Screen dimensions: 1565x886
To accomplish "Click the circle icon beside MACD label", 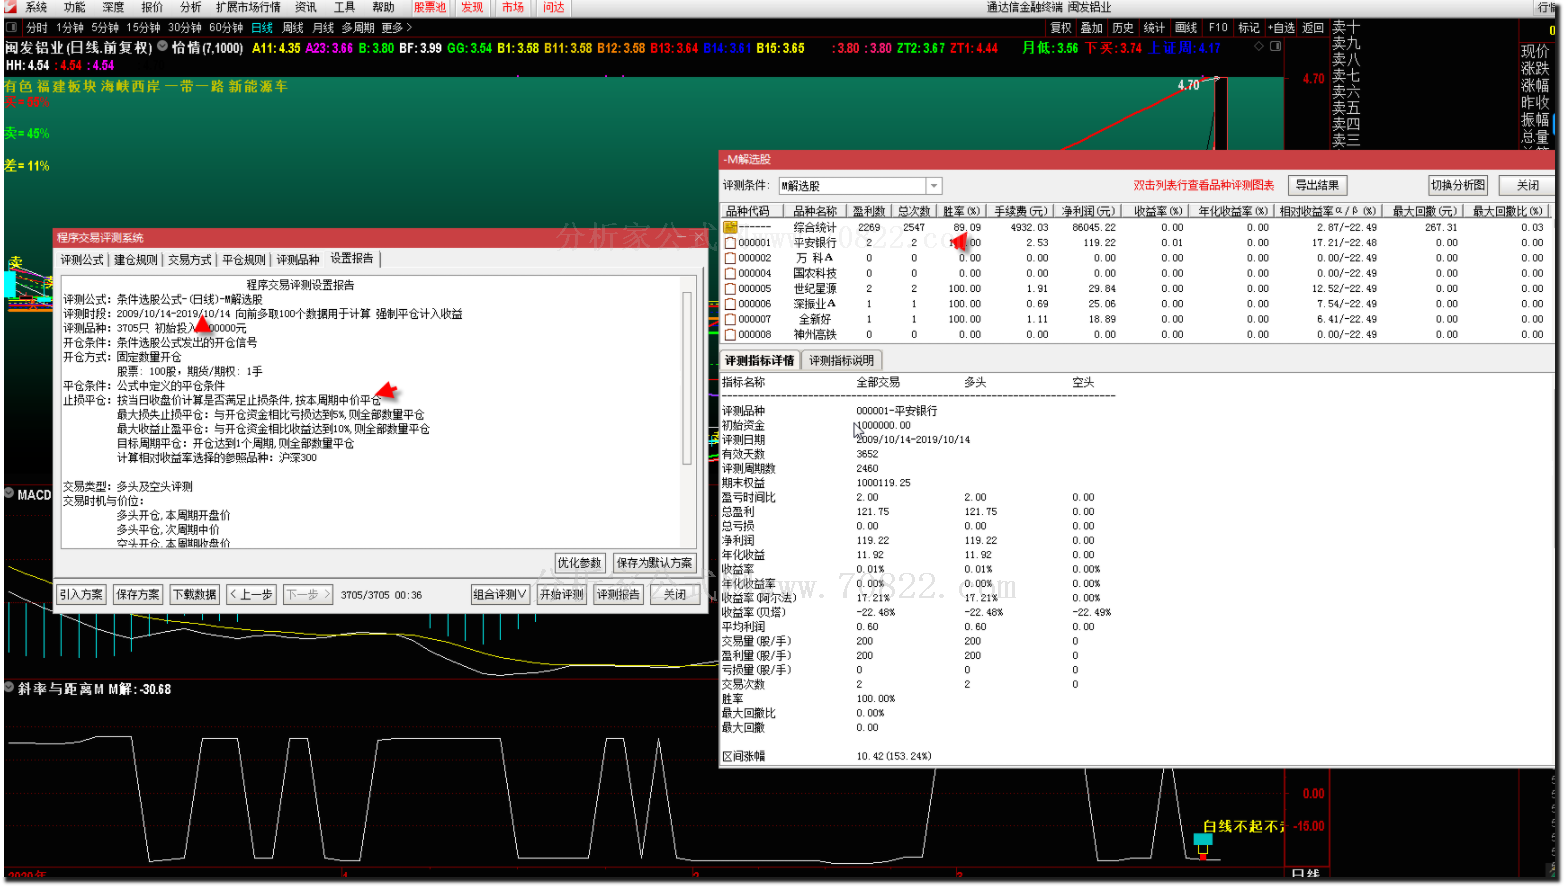I will (x=9, y=494).
